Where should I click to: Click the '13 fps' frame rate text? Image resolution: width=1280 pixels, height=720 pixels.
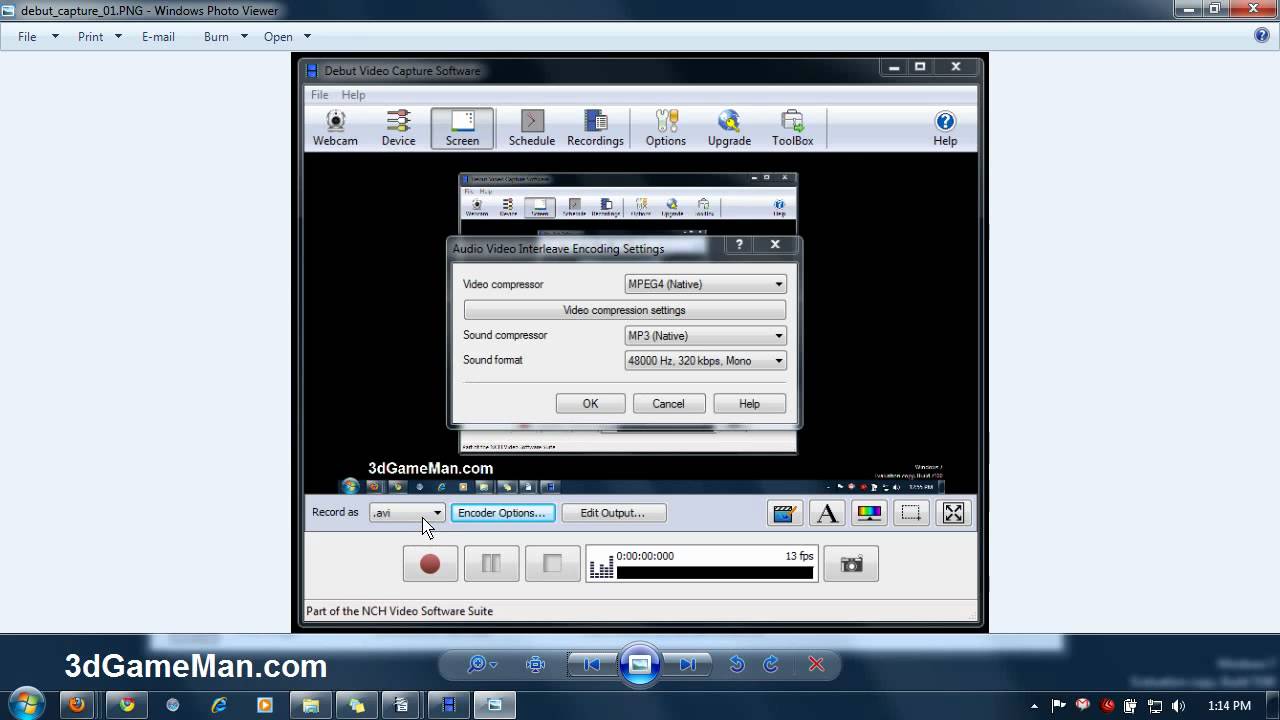click(x=799, y=556)
